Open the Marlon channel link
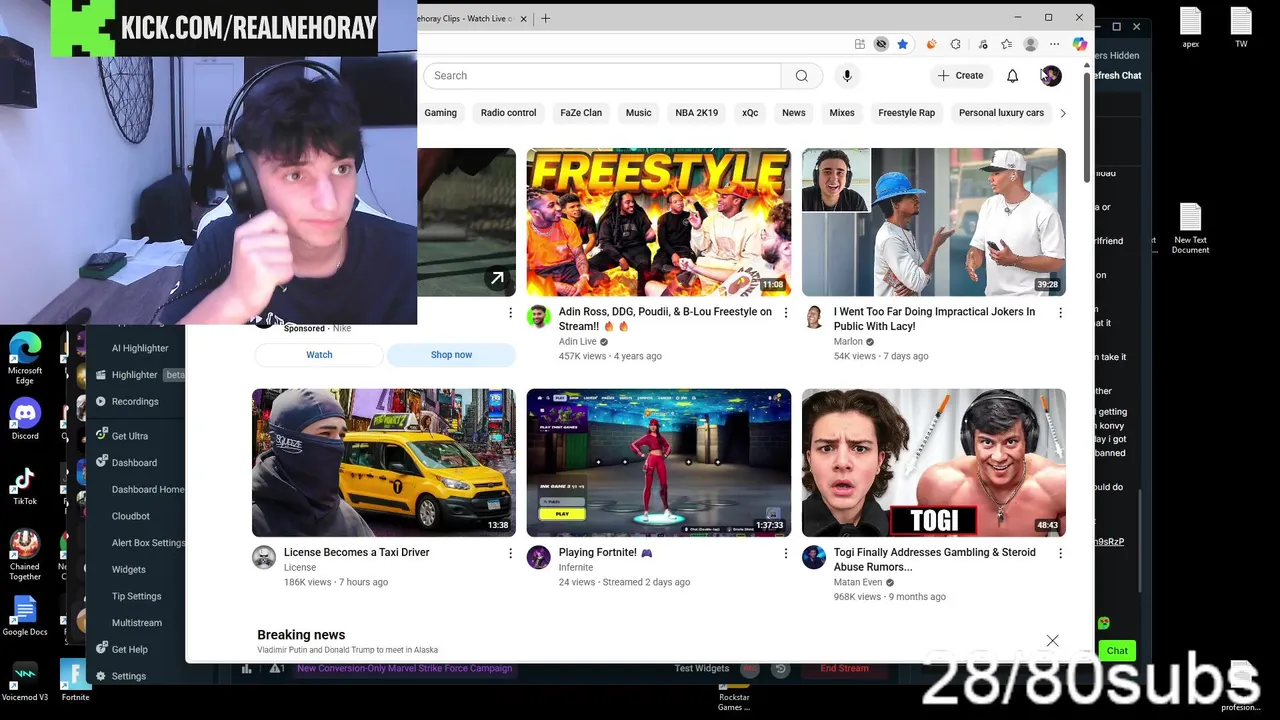 tap(848, 342)
